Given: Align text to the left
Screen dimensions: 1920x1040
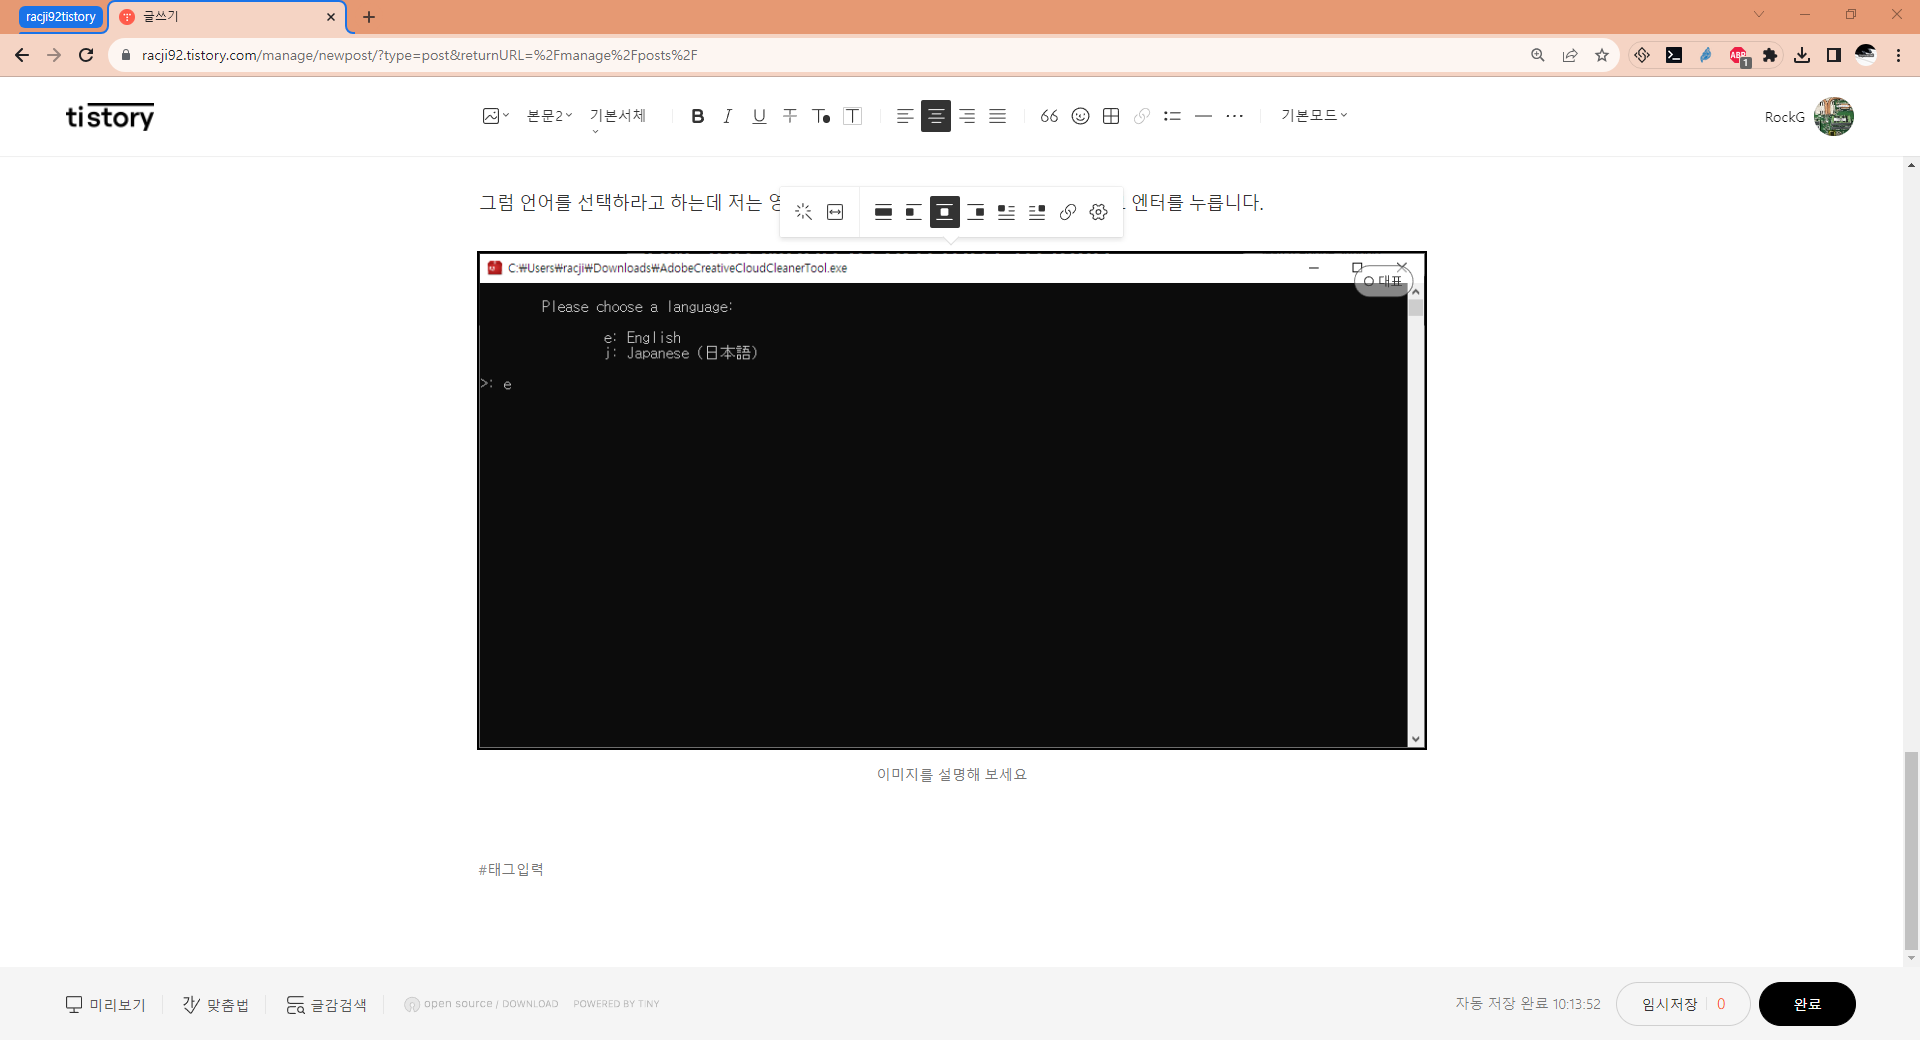Looking at the screenshot, I should pyautogui.click(x=904, y=116).
